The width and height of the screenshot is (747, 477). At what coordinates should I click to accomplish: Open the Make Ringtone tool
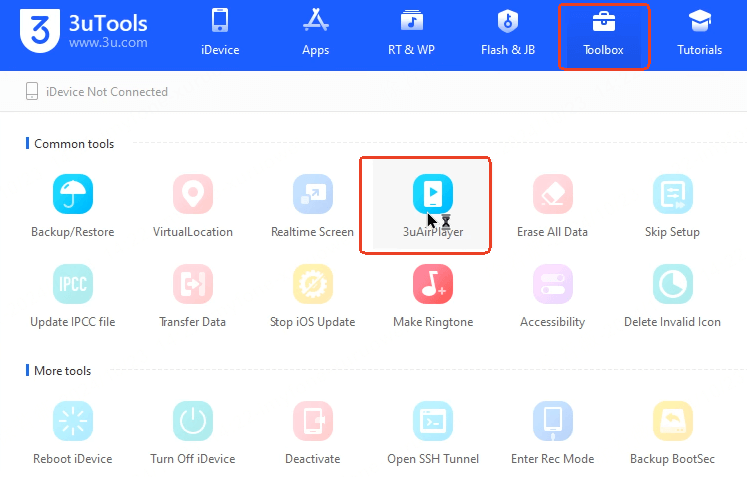tap(433, 285)
